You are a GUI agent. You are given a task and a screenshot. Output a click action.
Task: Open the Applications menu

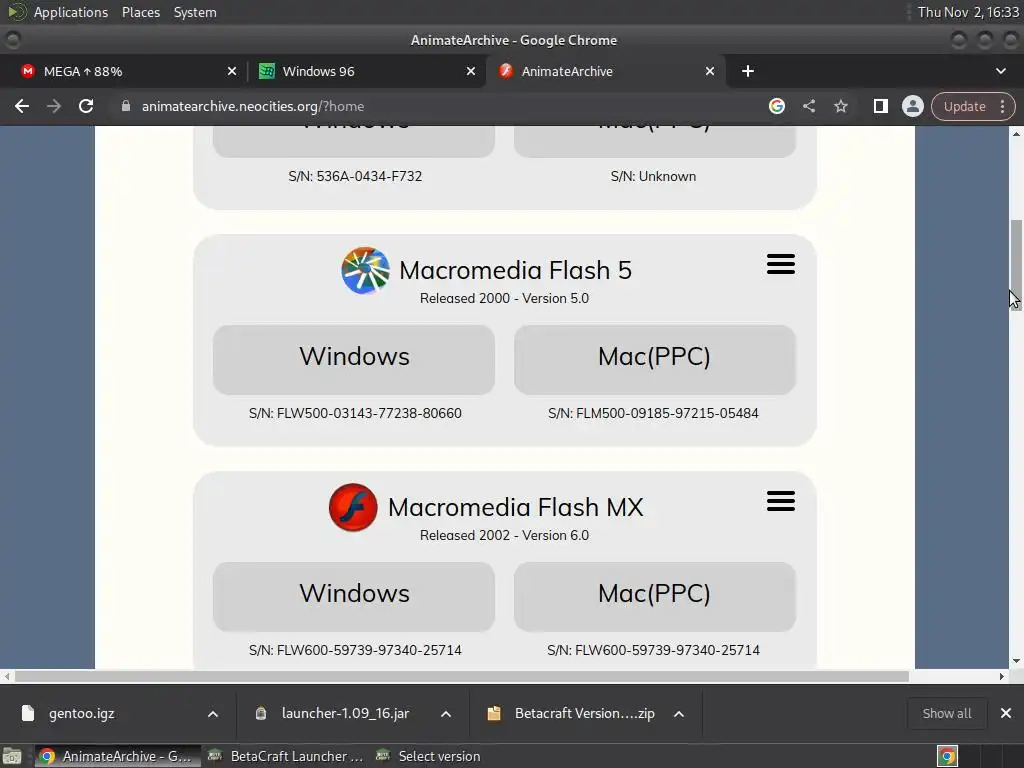point(71,12)
